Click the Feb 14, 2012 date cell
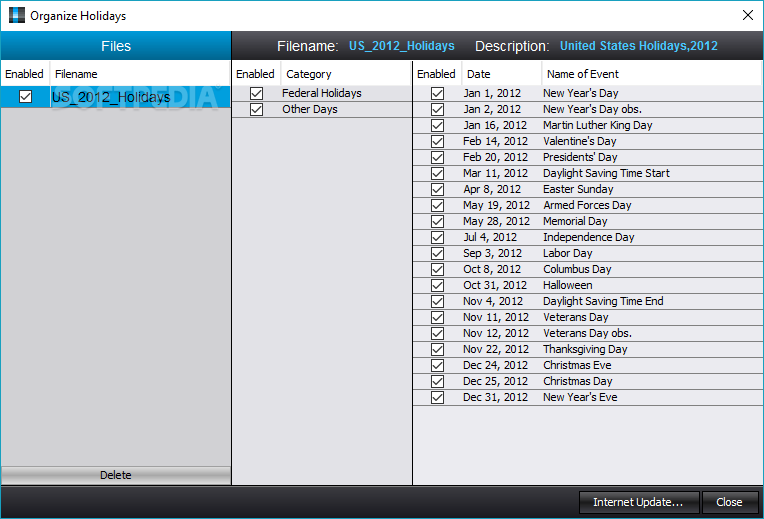Screen dimensions: 764x519 496,141
